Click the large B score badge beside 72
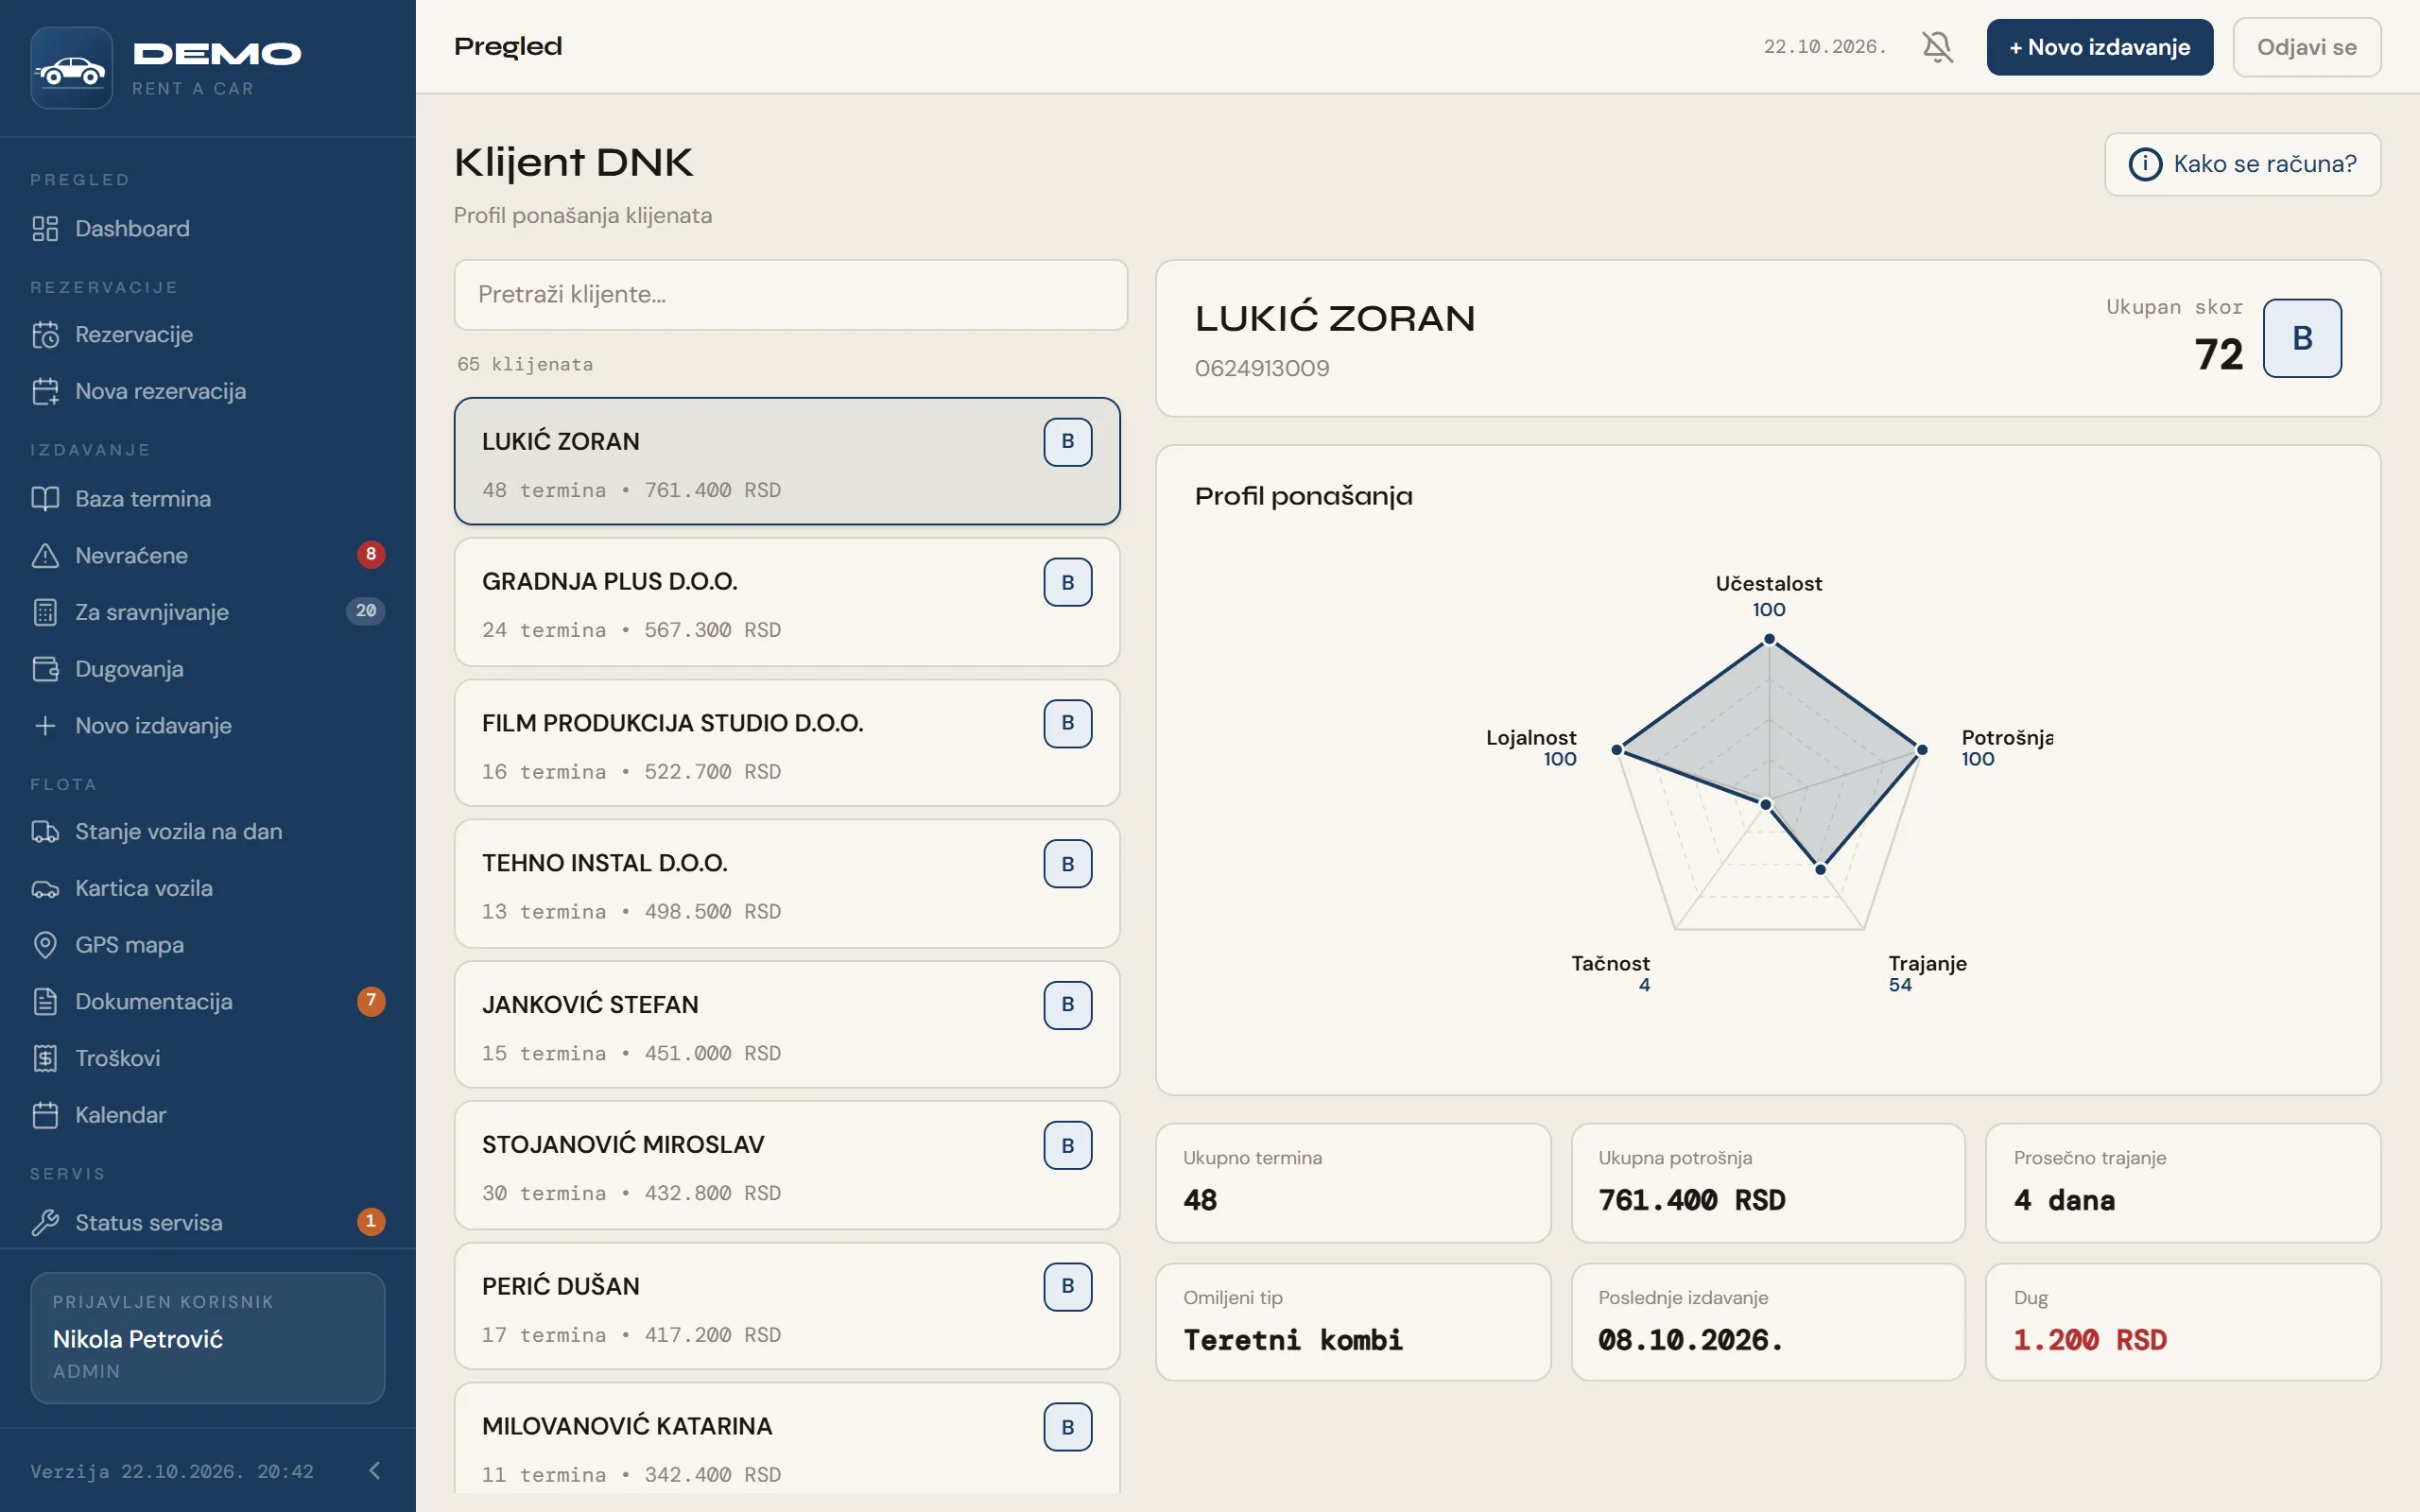 point(2302,338)
